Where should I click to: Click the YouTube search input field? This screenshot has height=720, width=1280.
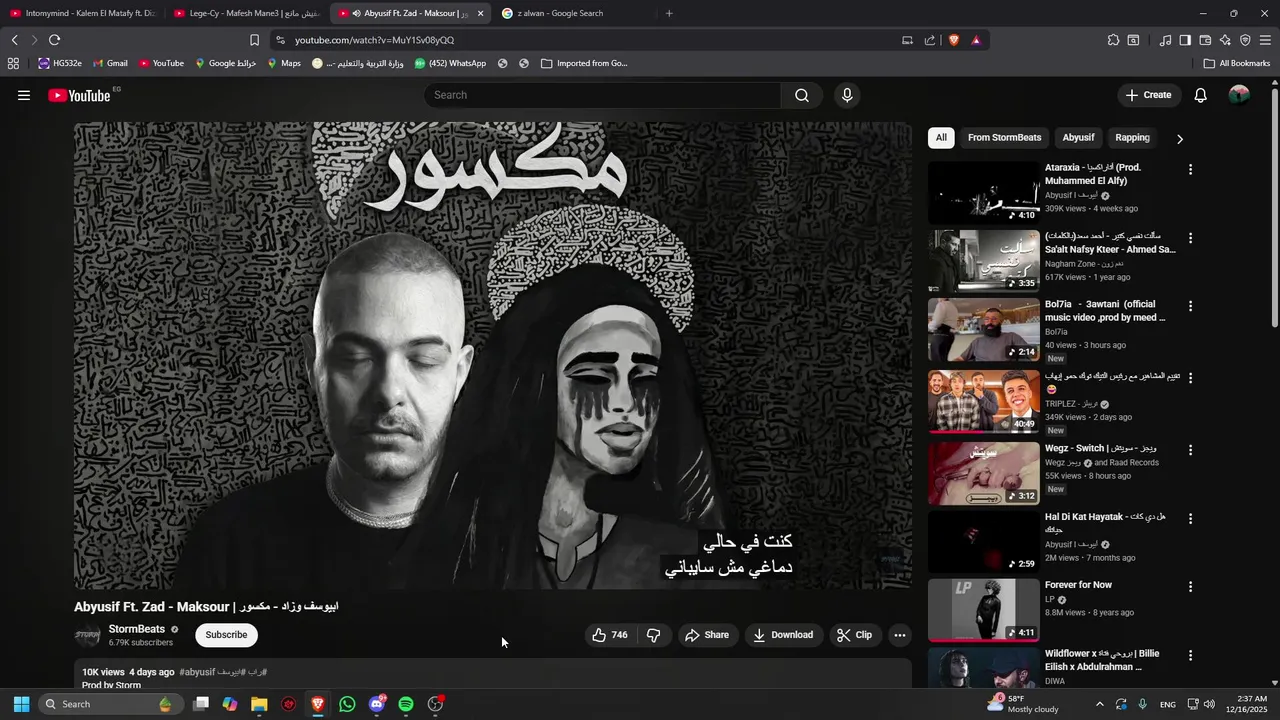tap(603, 95)
